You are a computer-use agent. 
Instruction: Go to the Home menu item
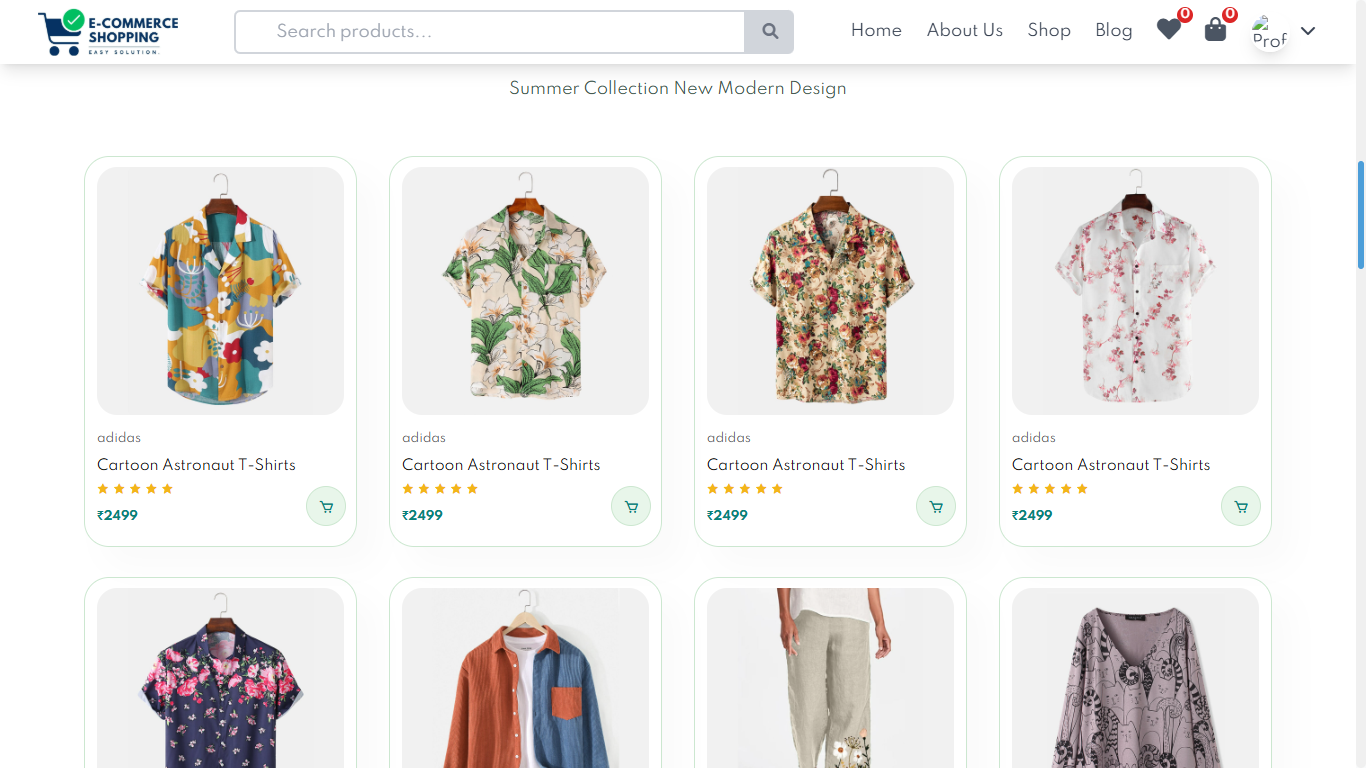876,30
